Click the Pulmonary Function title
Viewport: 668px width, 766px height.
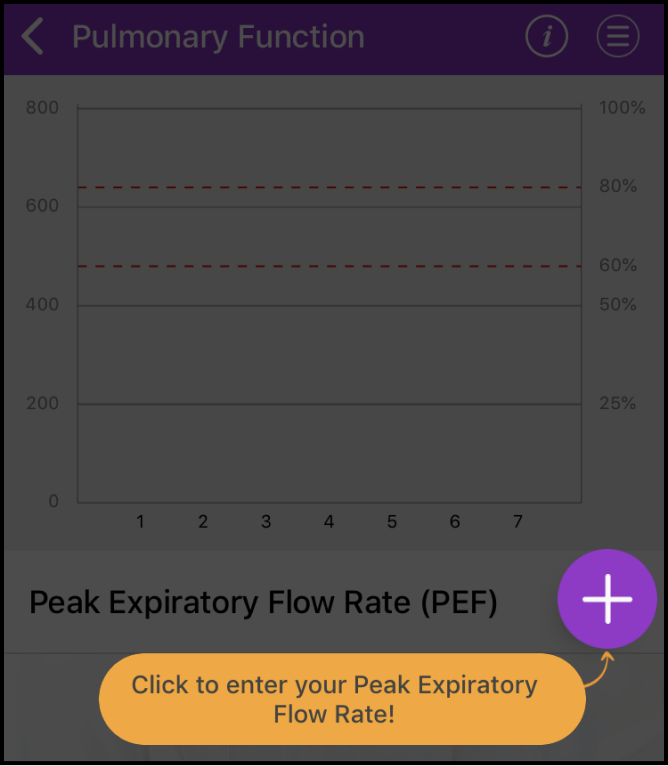218,37
